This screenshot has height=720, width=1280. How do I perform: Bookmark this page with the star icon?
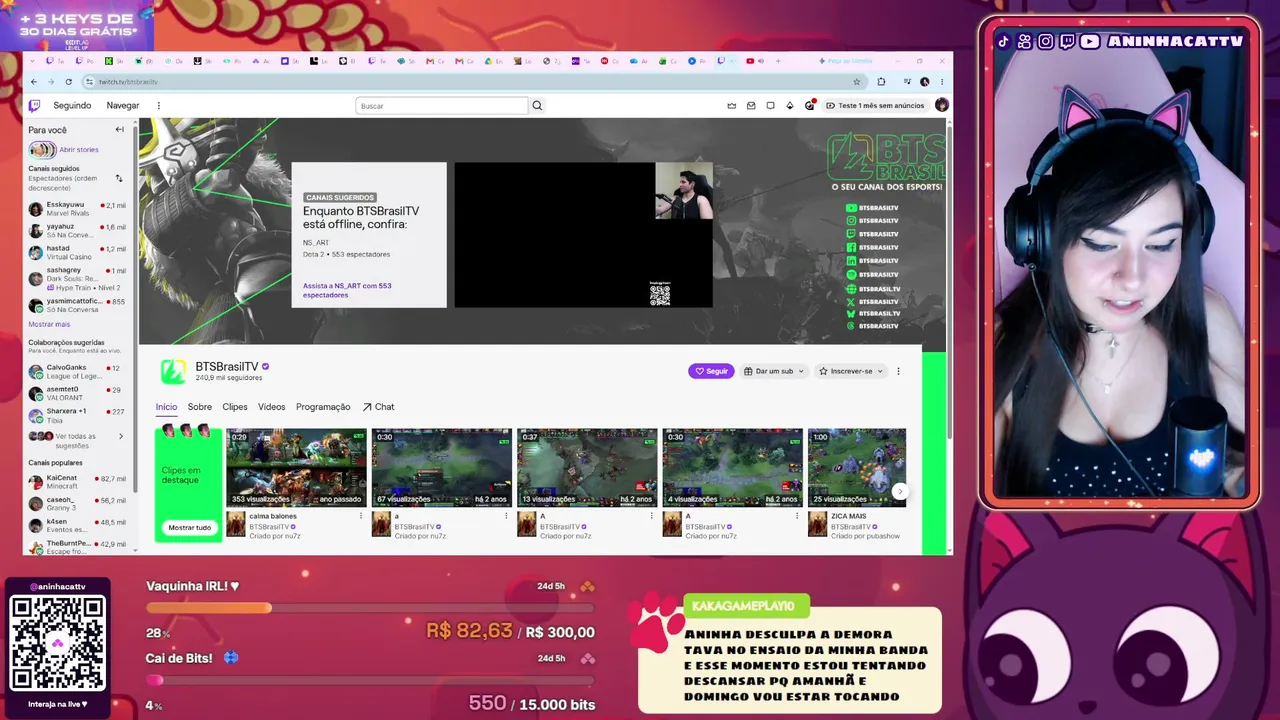857,82
